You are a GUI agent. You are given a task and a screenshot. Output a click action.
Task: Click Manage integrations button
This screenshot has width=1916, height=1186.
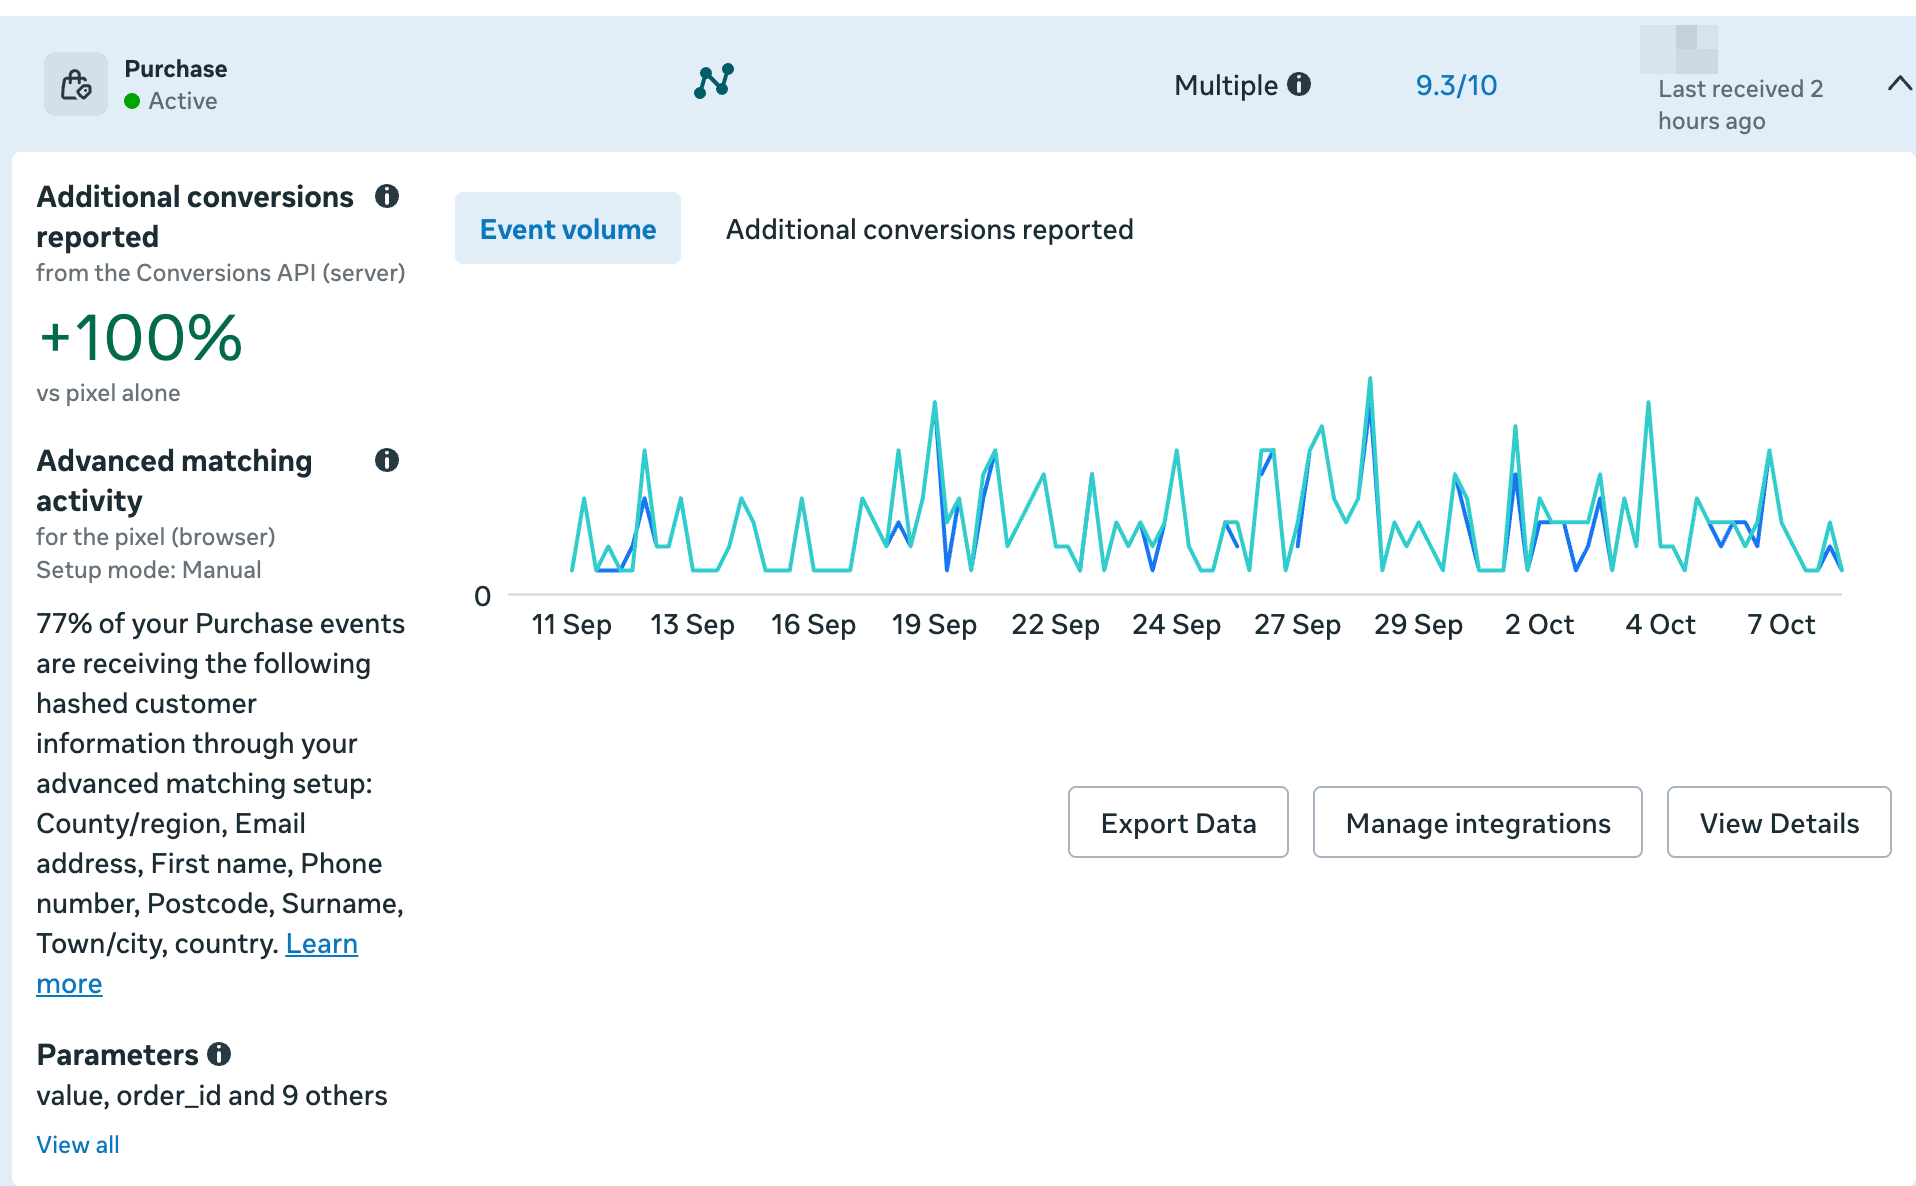tap(1477, 822)
